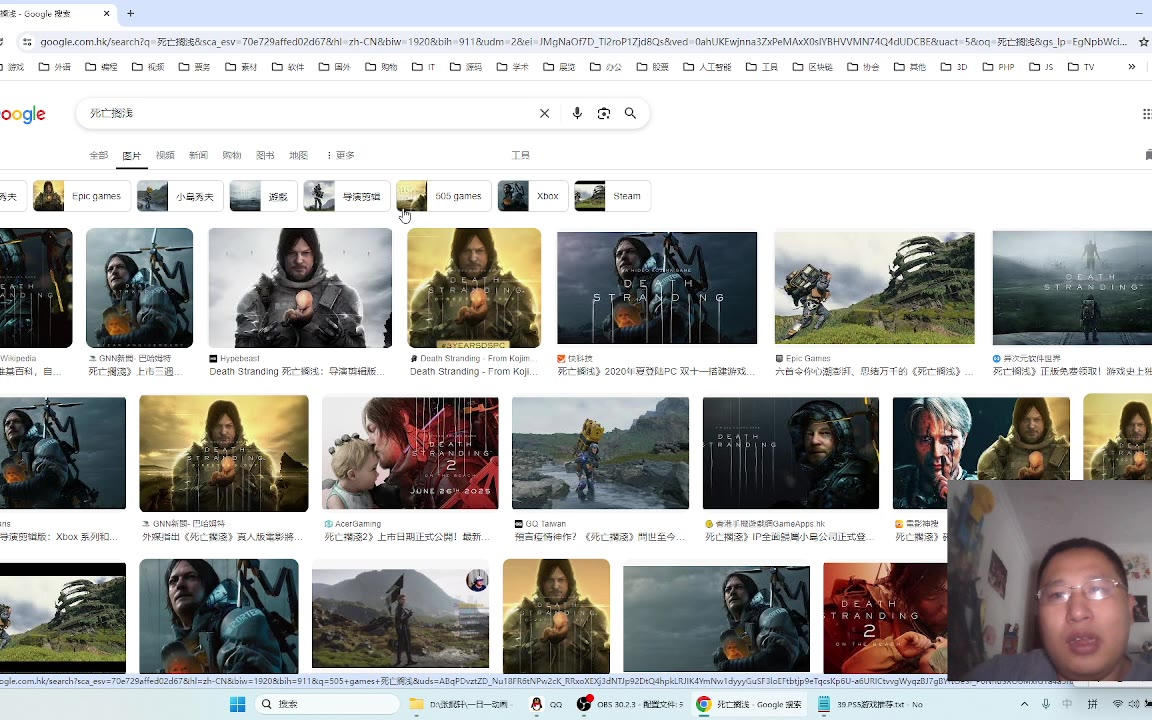Viewport: 1152px width, 720px height.
Task: Click the browser address bar URL
Action: click(x=583, y=42)
